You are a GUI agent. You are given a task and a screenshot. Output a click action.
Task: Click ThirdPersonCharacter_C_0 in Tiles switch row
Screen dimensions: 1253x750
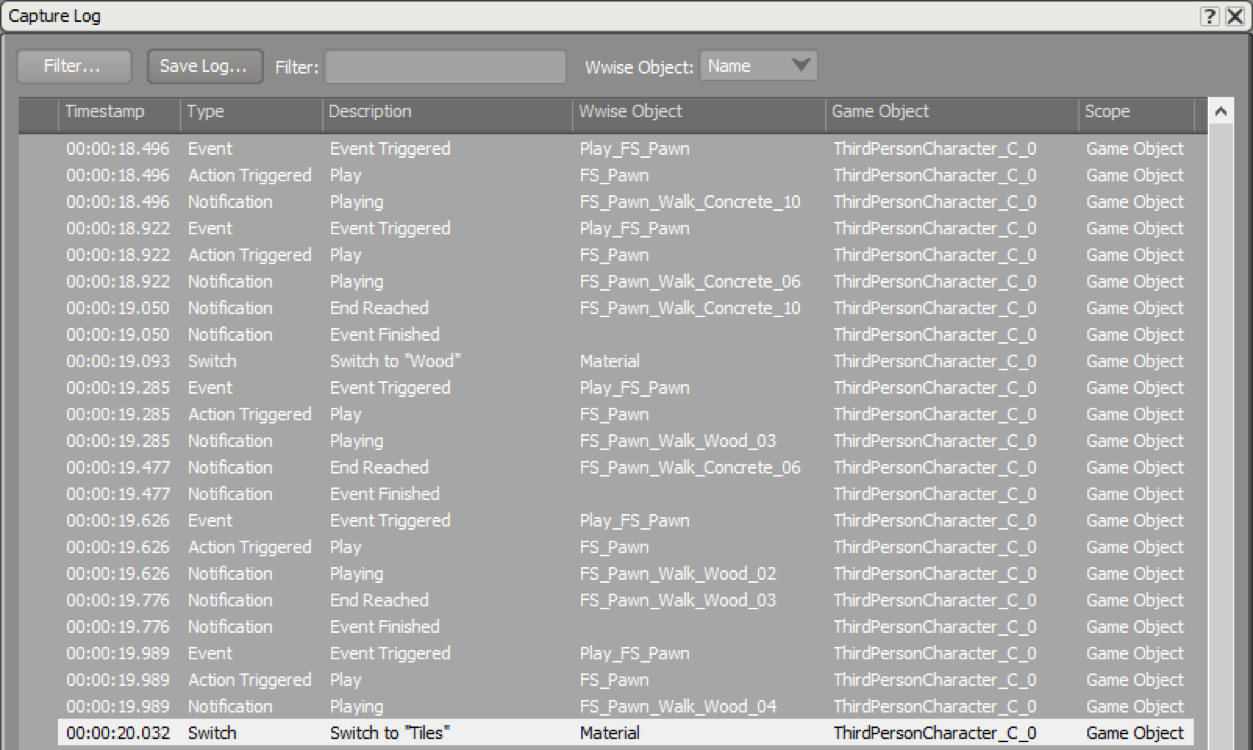point(935,733)
